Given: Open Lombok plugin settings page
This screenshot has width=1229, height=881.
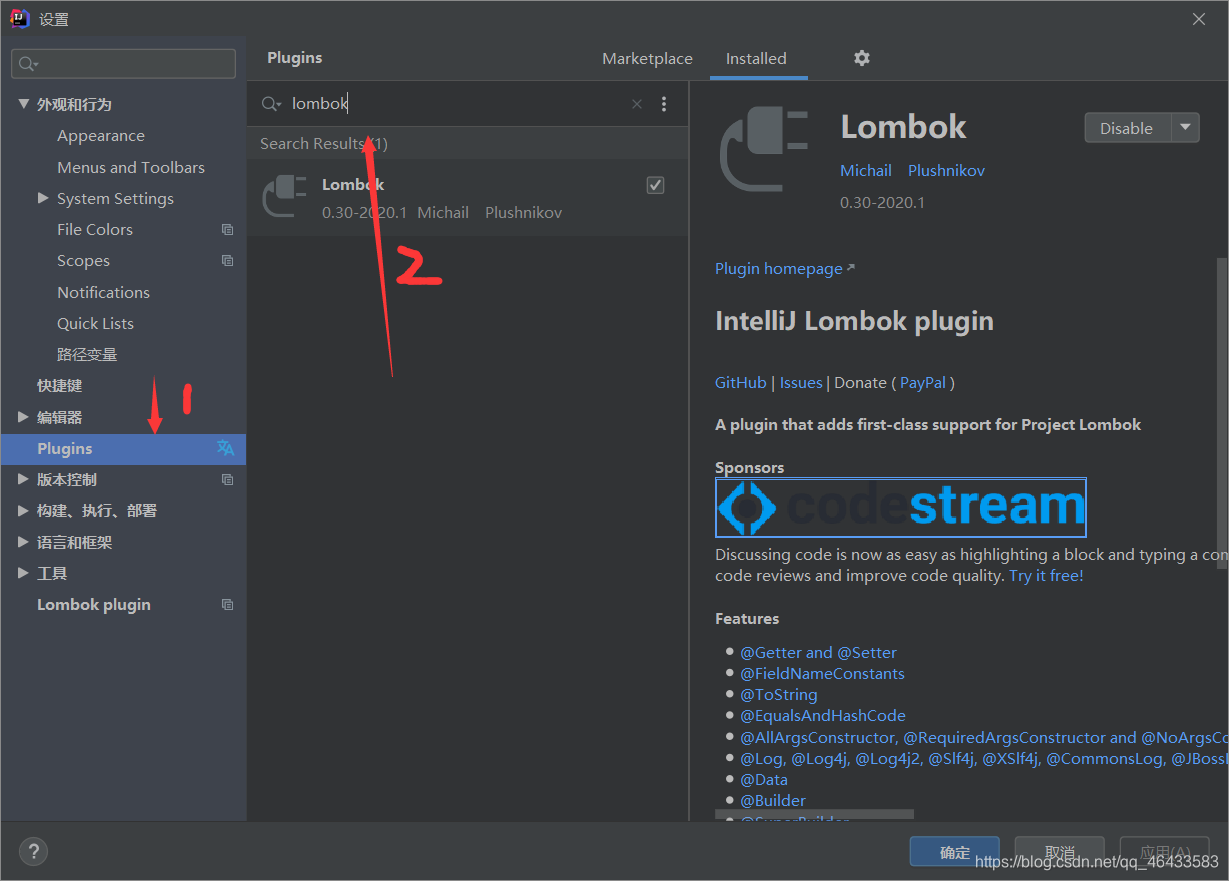Looking at the screenshot, I should tap(94, 605).
